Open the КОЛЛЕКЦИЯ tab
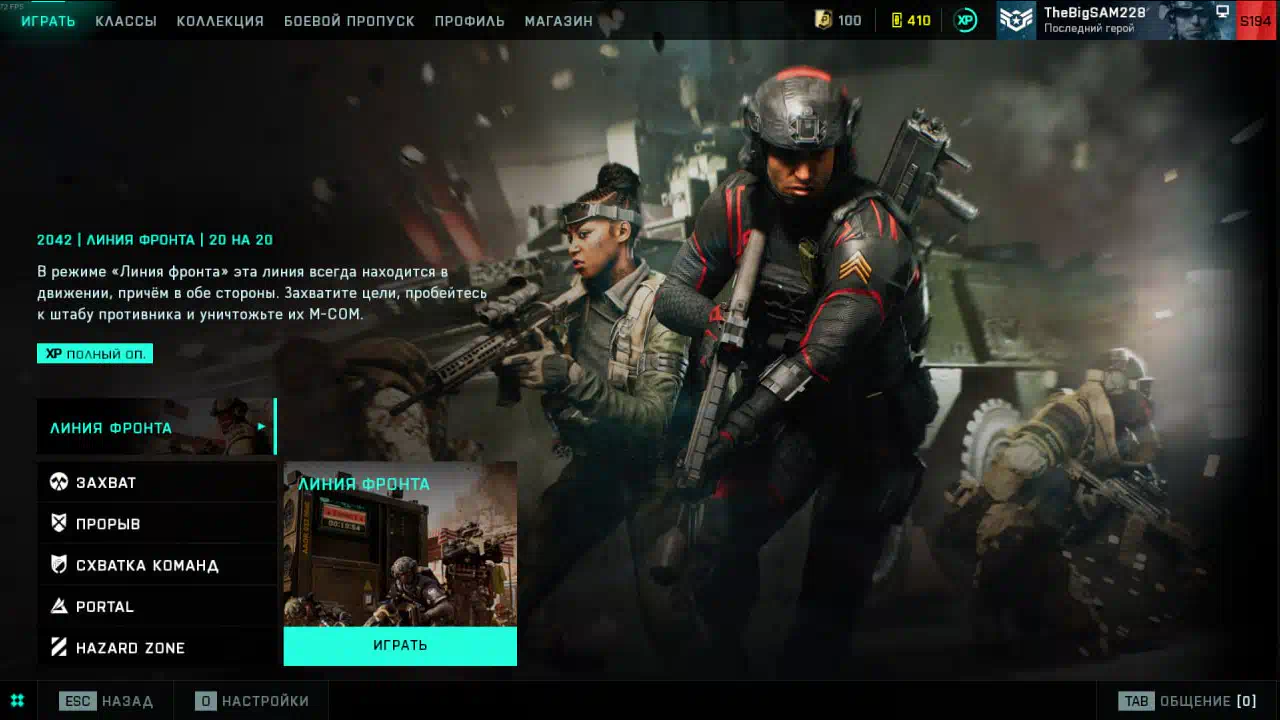 pyautogui.click(x=220, y=21)
